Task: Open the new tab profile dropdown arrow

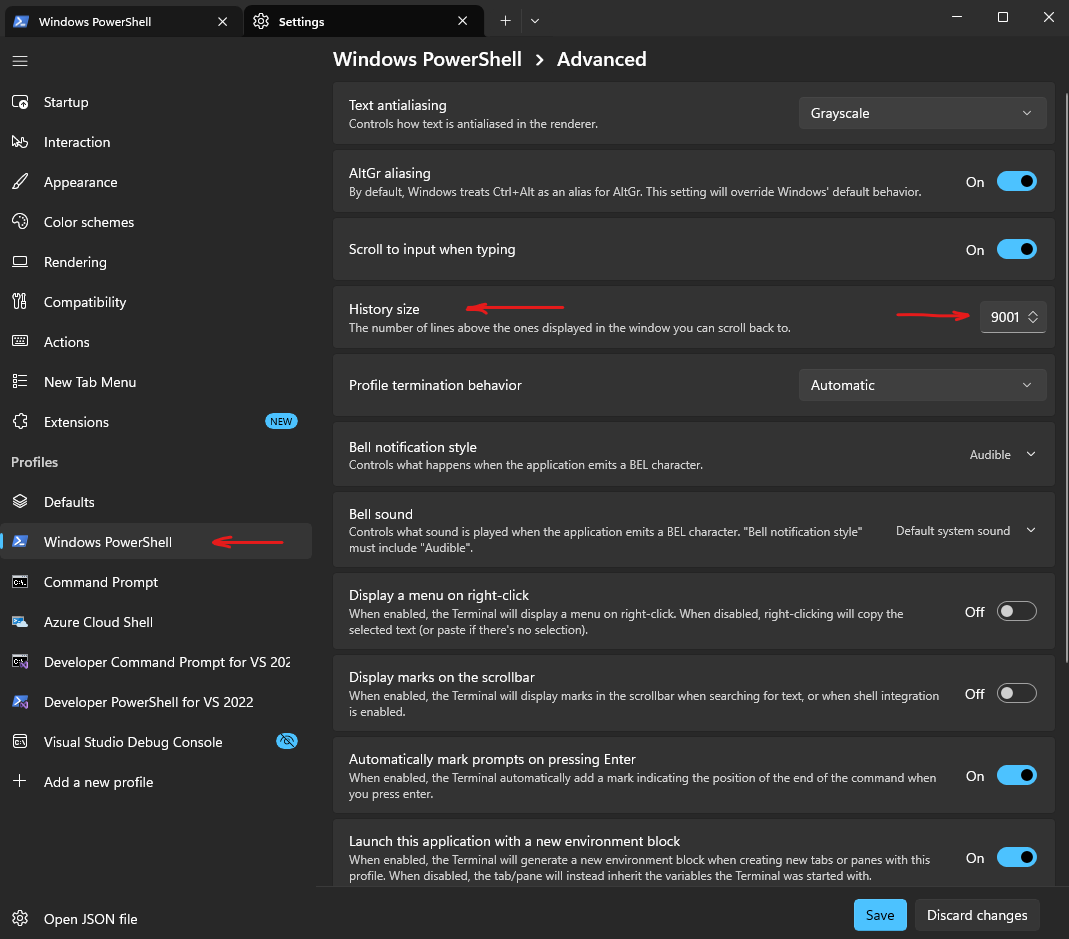Action: [535, 20]
